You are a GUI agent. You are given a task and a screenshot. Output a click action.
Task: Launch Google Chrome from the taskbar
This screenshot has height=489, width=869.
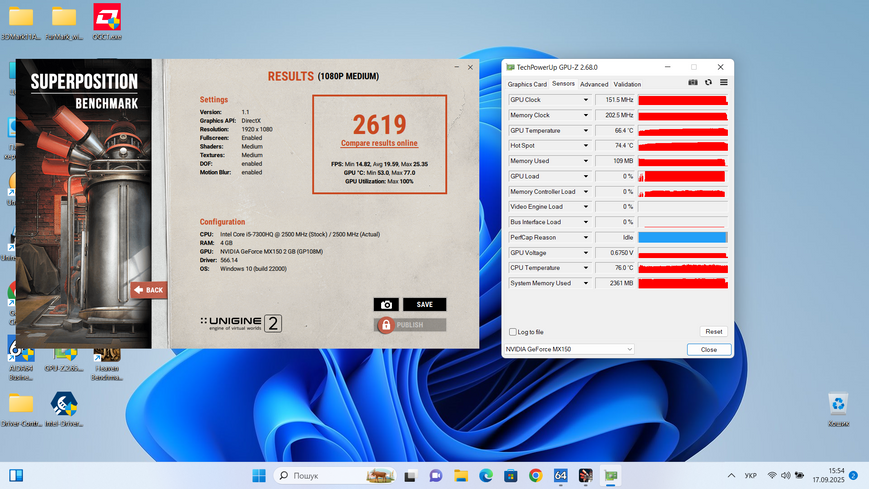535,476
